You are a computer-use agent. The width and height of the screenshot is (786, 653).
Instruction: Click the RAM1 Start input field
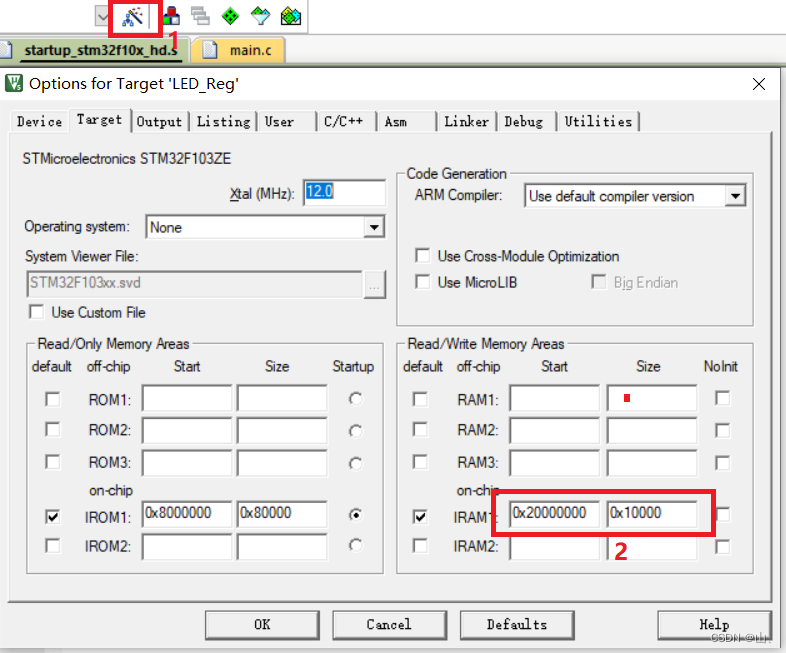coord(554,398)
